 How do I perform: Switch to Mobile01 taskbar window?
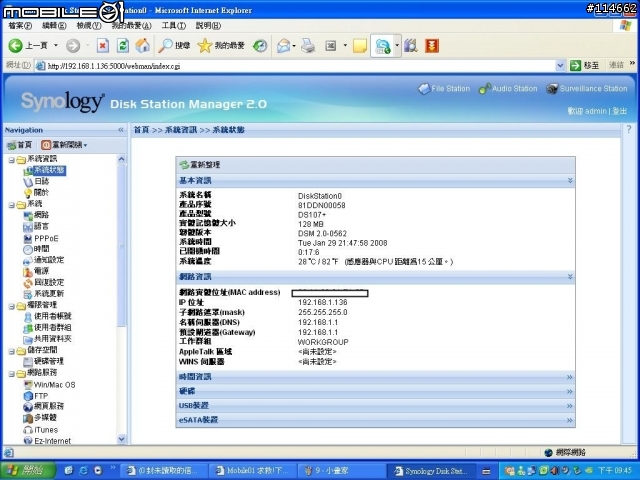click(252, 471)
